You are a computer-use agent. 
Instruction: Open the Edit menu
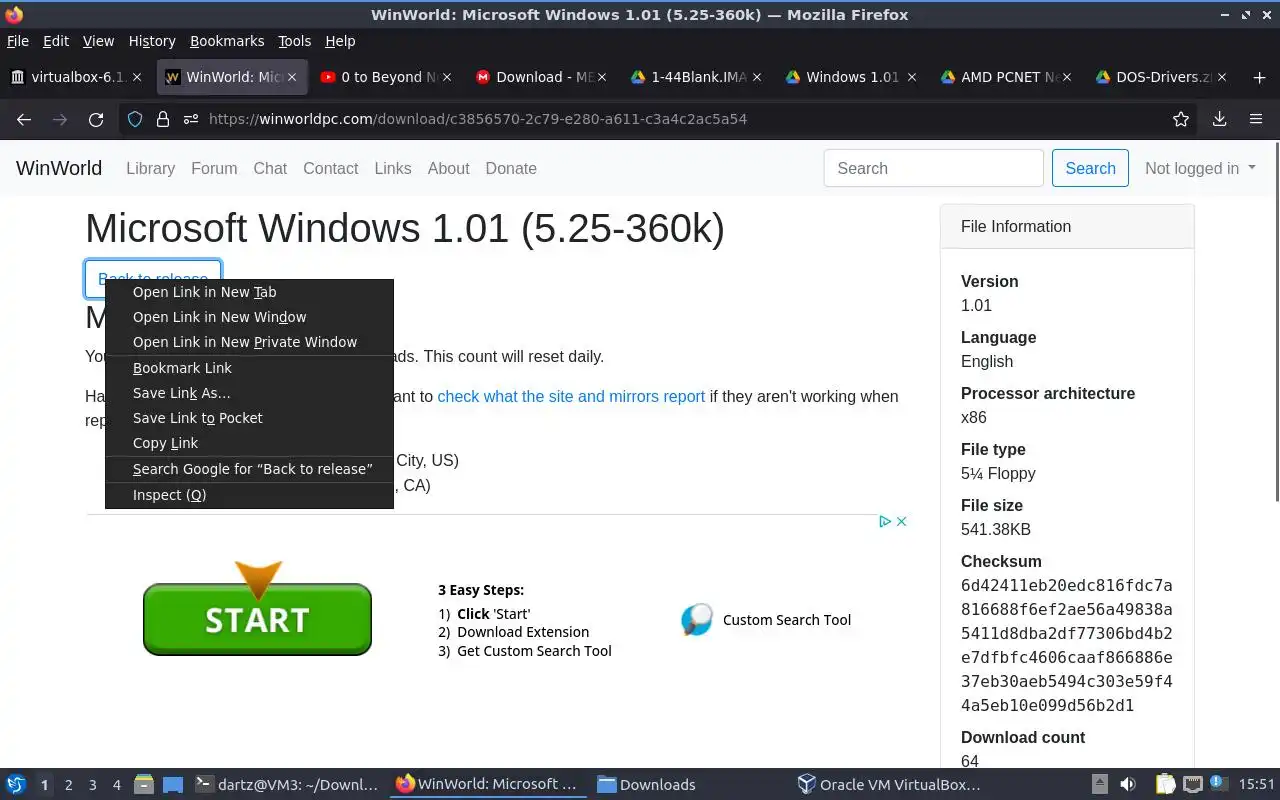pos(56,41)
